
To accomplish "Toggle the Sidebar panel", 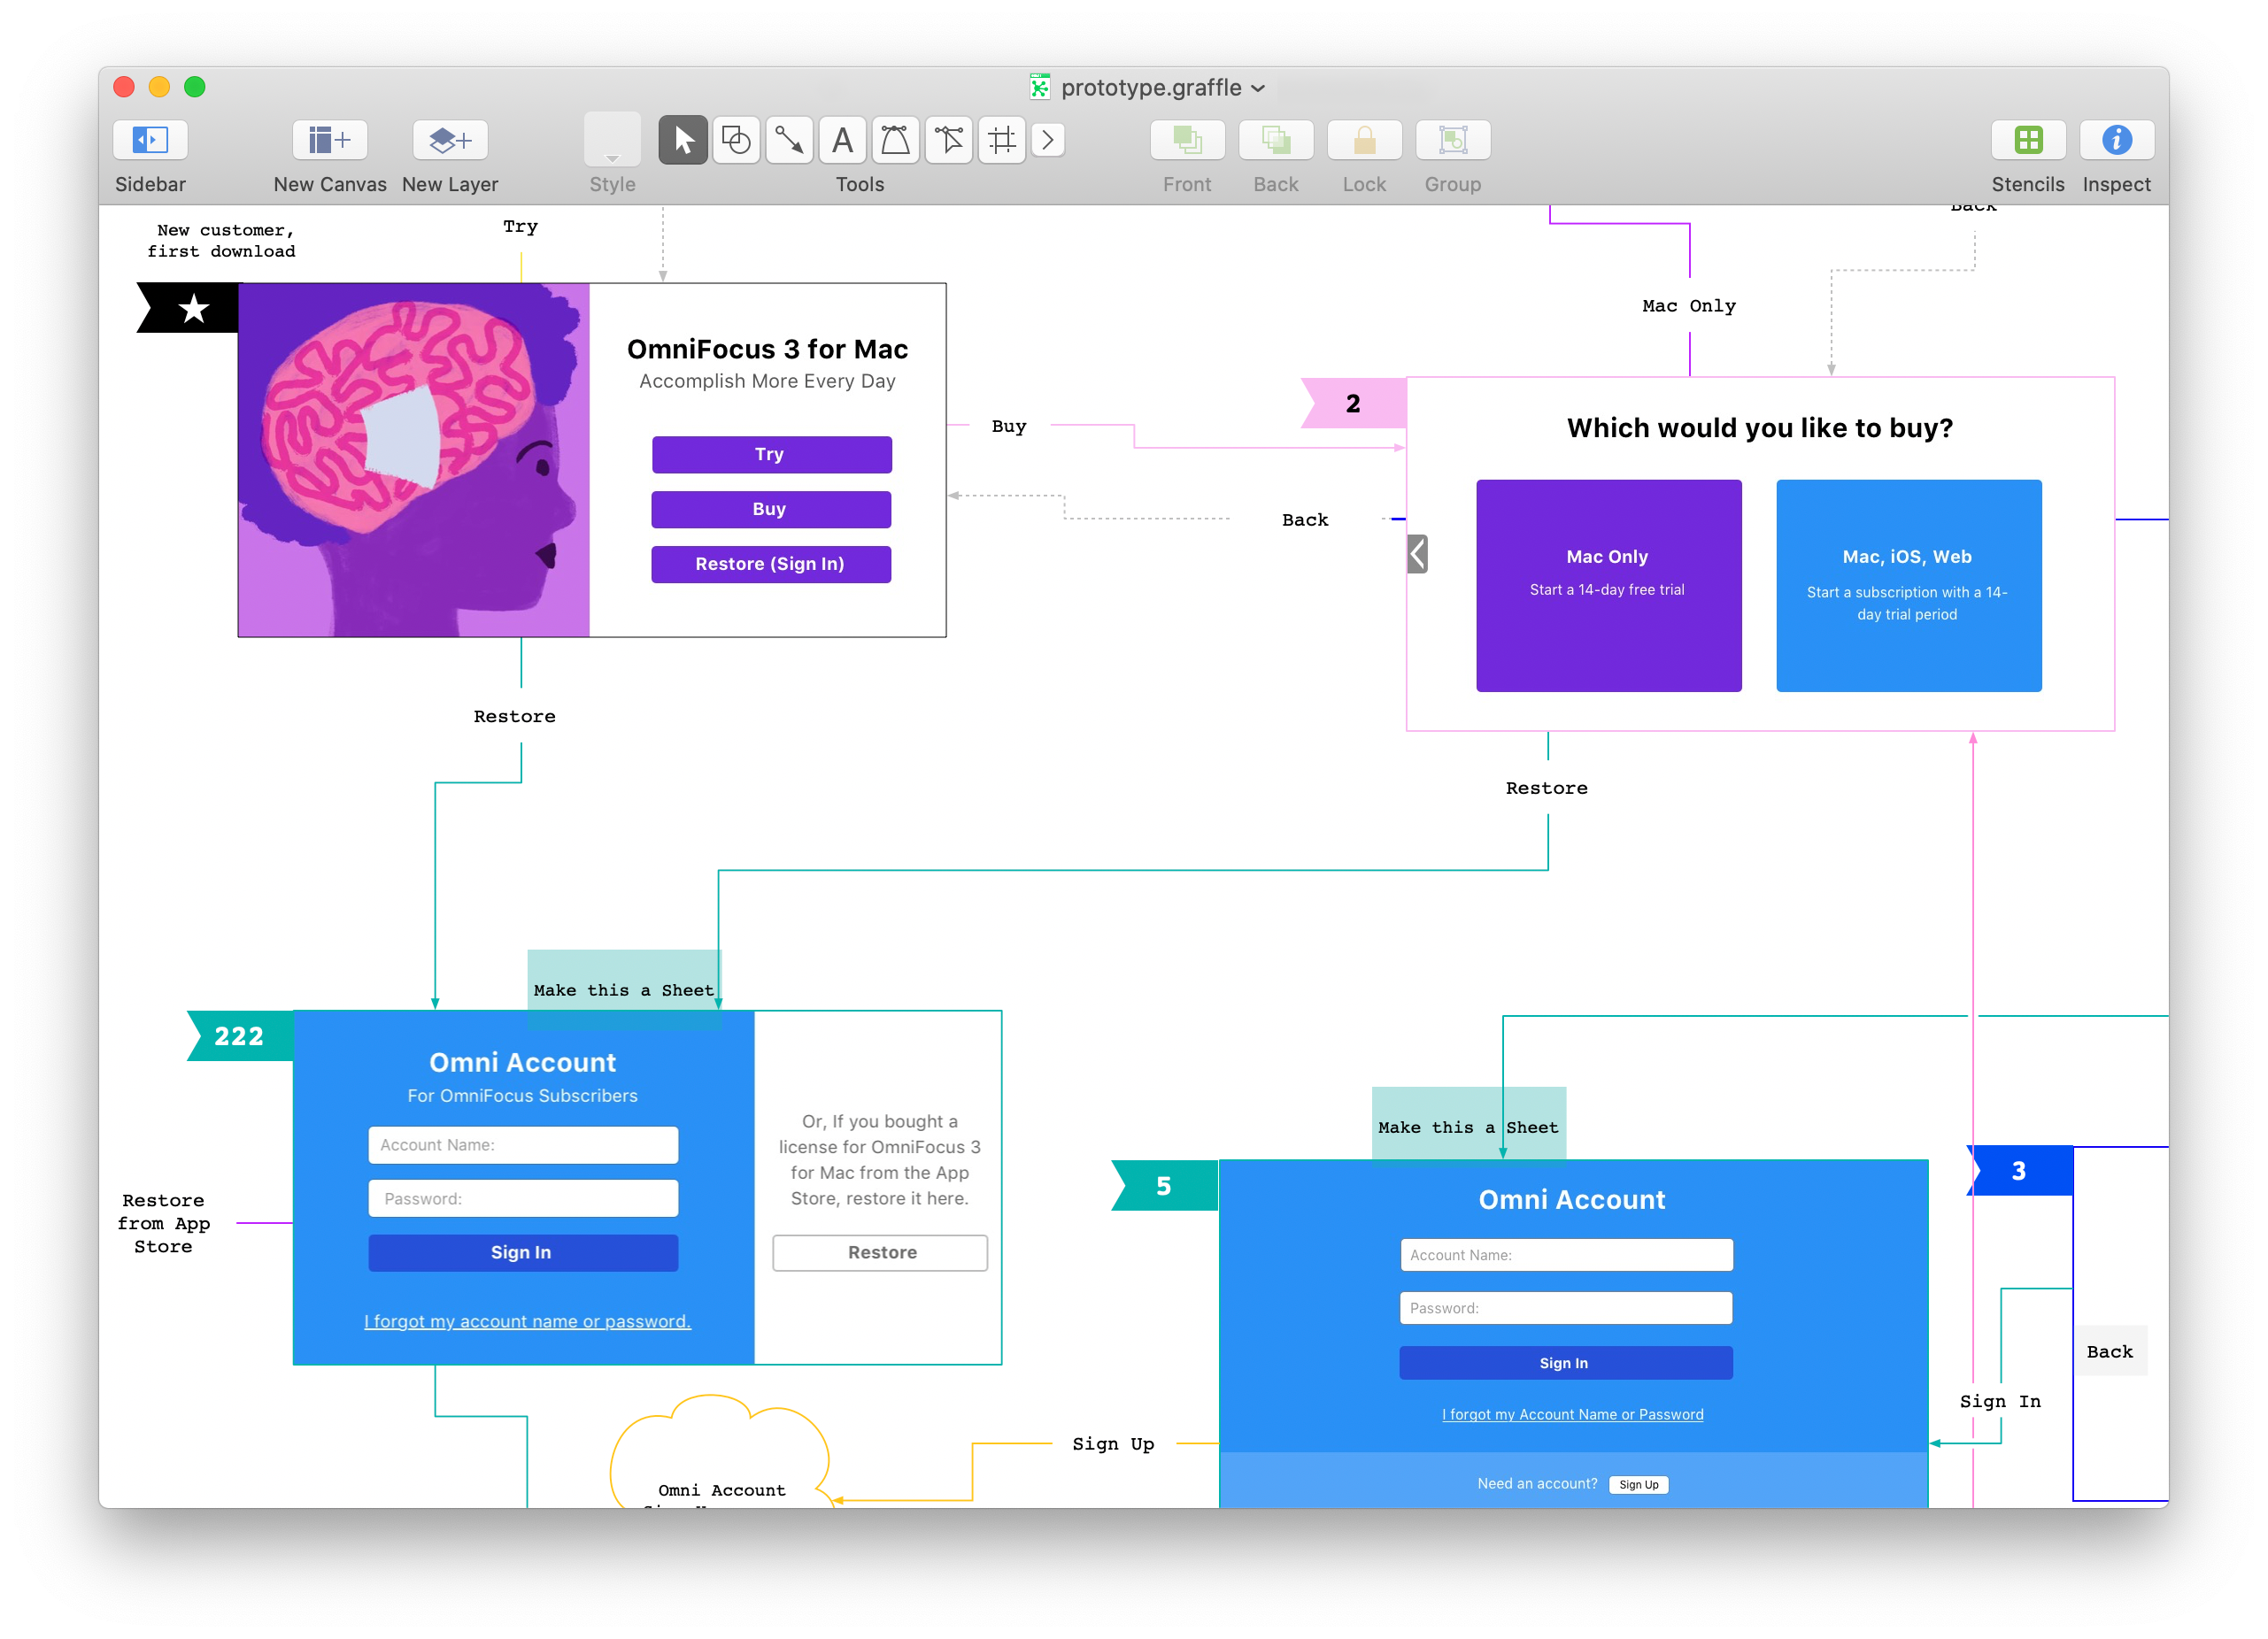I will pos(150,140).
